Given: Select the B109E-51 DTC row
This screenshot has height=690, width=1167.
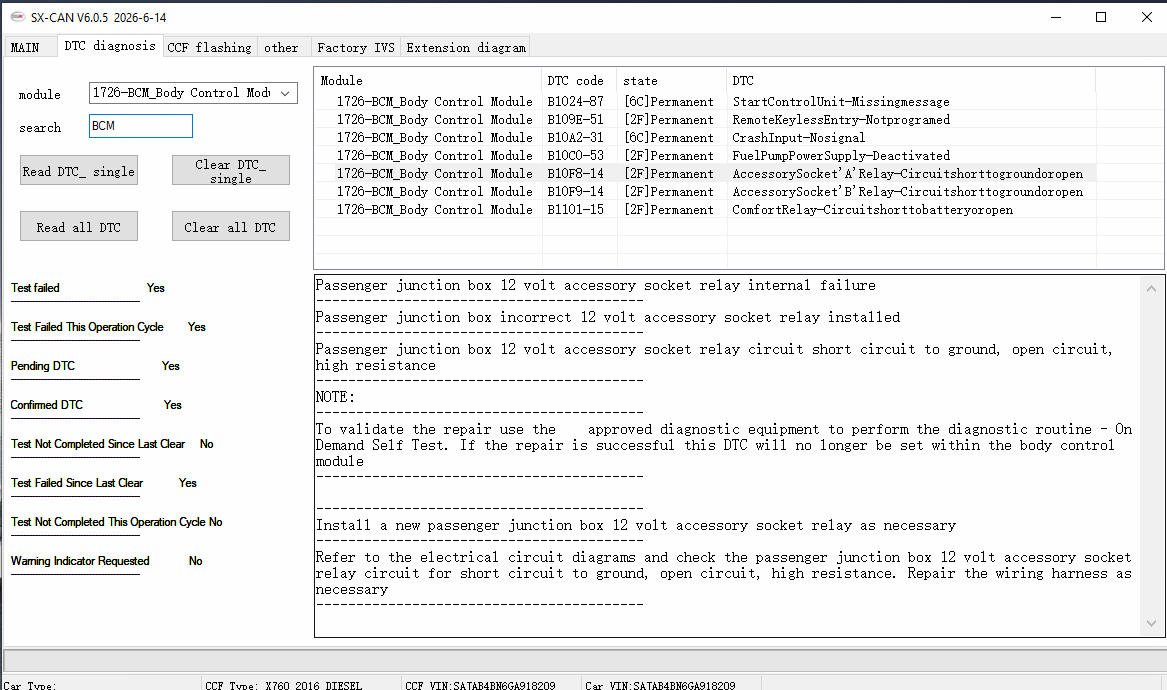Looking at the screenshot, I should (x=705, y=119).
